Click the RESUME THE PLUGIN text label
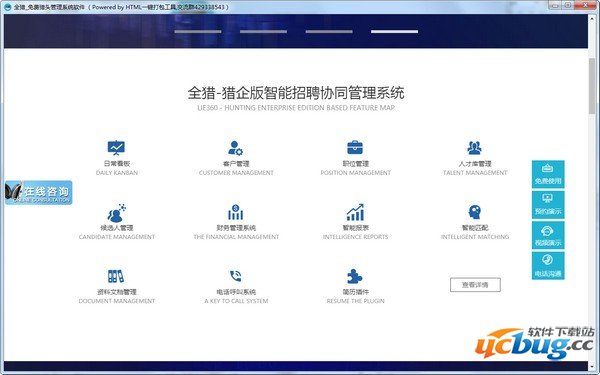 click(x=355, y=301)
